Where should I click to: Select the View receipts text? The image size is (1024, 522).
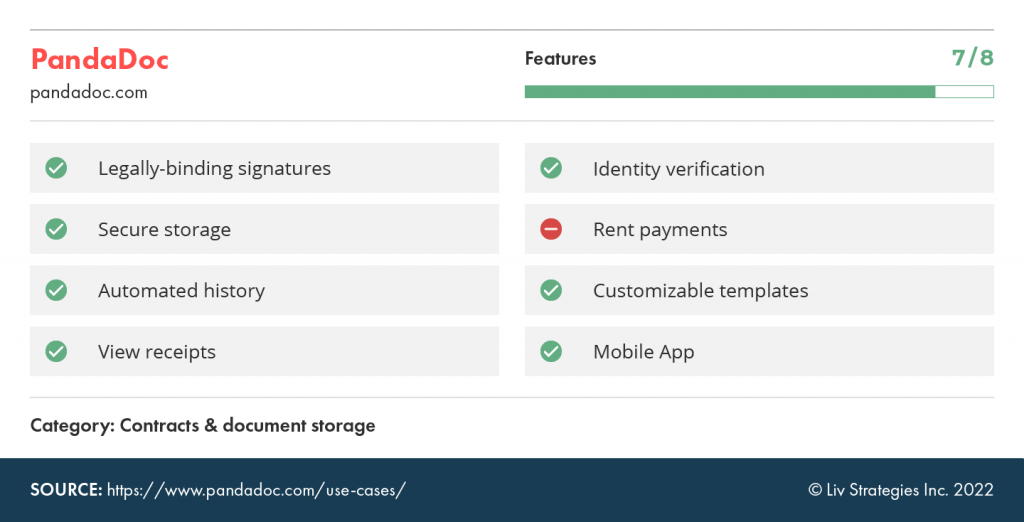157,352
